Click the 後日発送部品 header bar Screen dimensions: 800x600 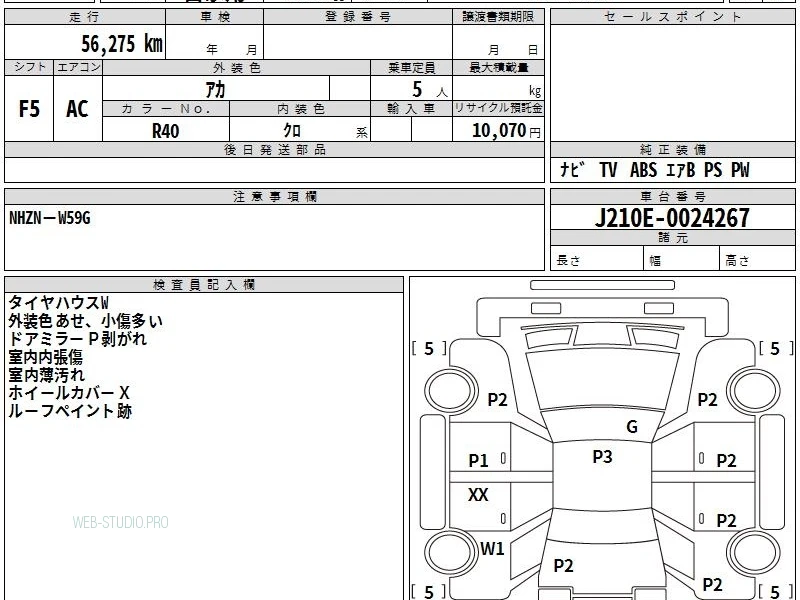coord(274,149)
